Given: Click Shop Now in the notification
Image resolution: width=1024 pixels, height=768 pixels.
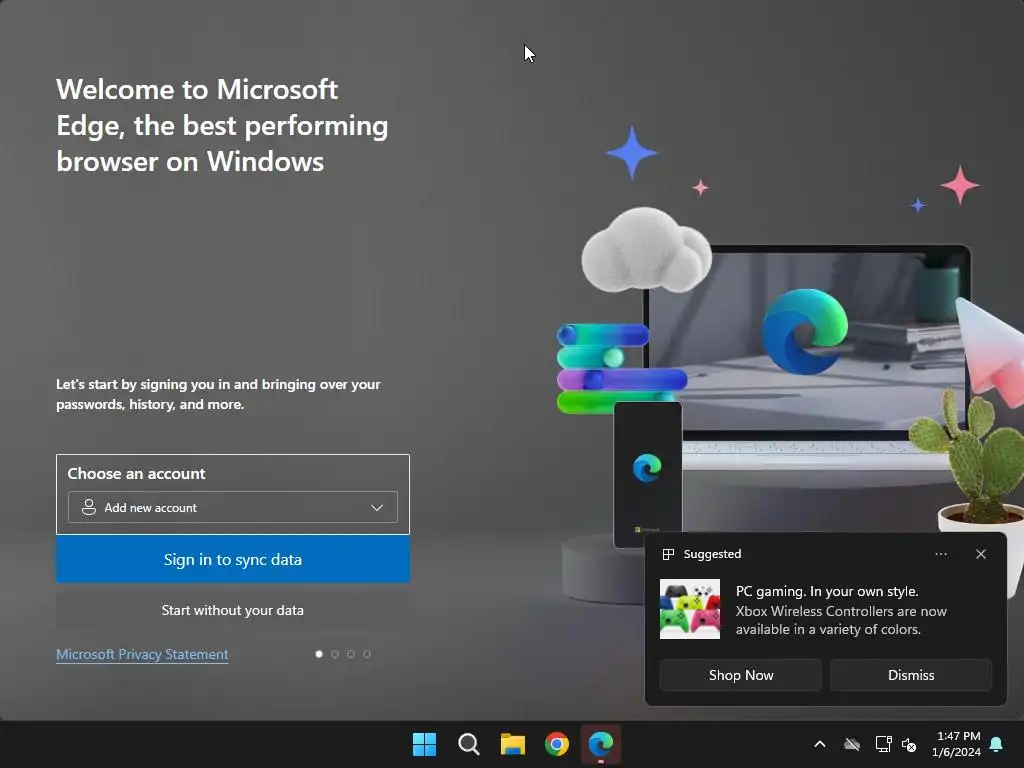Looking at the screenshot, I should click(x=741, y=675).
